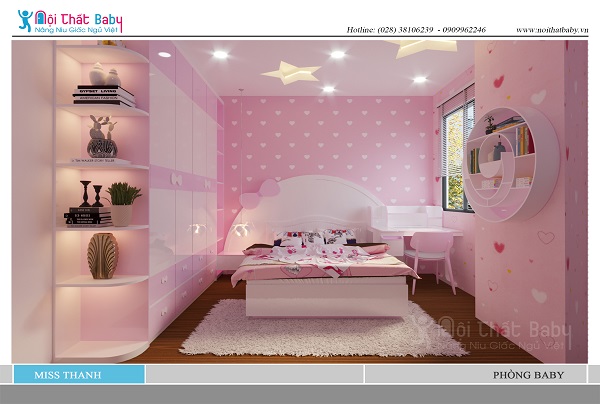Open the www.noithatbaby.vn link
This screenshot has height=404, width=600.
pos(552,30)
